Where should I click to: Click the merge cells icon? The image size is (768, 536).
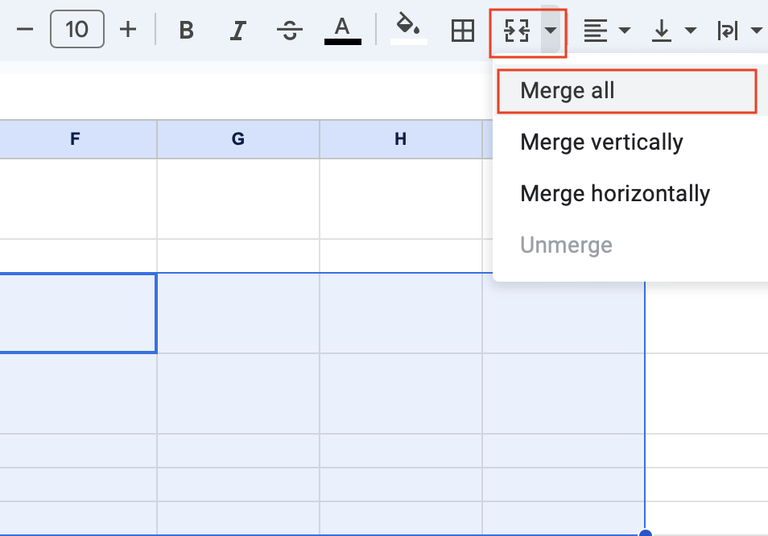tap(516, 31)
